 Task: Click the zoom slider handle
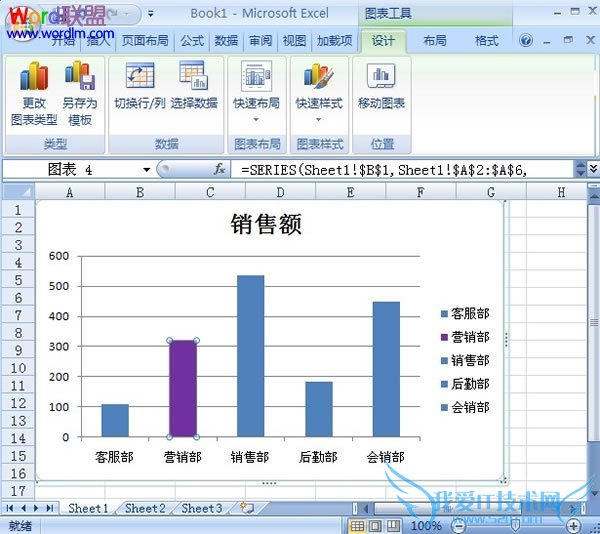pyautogui.click(x=515, y=525)
